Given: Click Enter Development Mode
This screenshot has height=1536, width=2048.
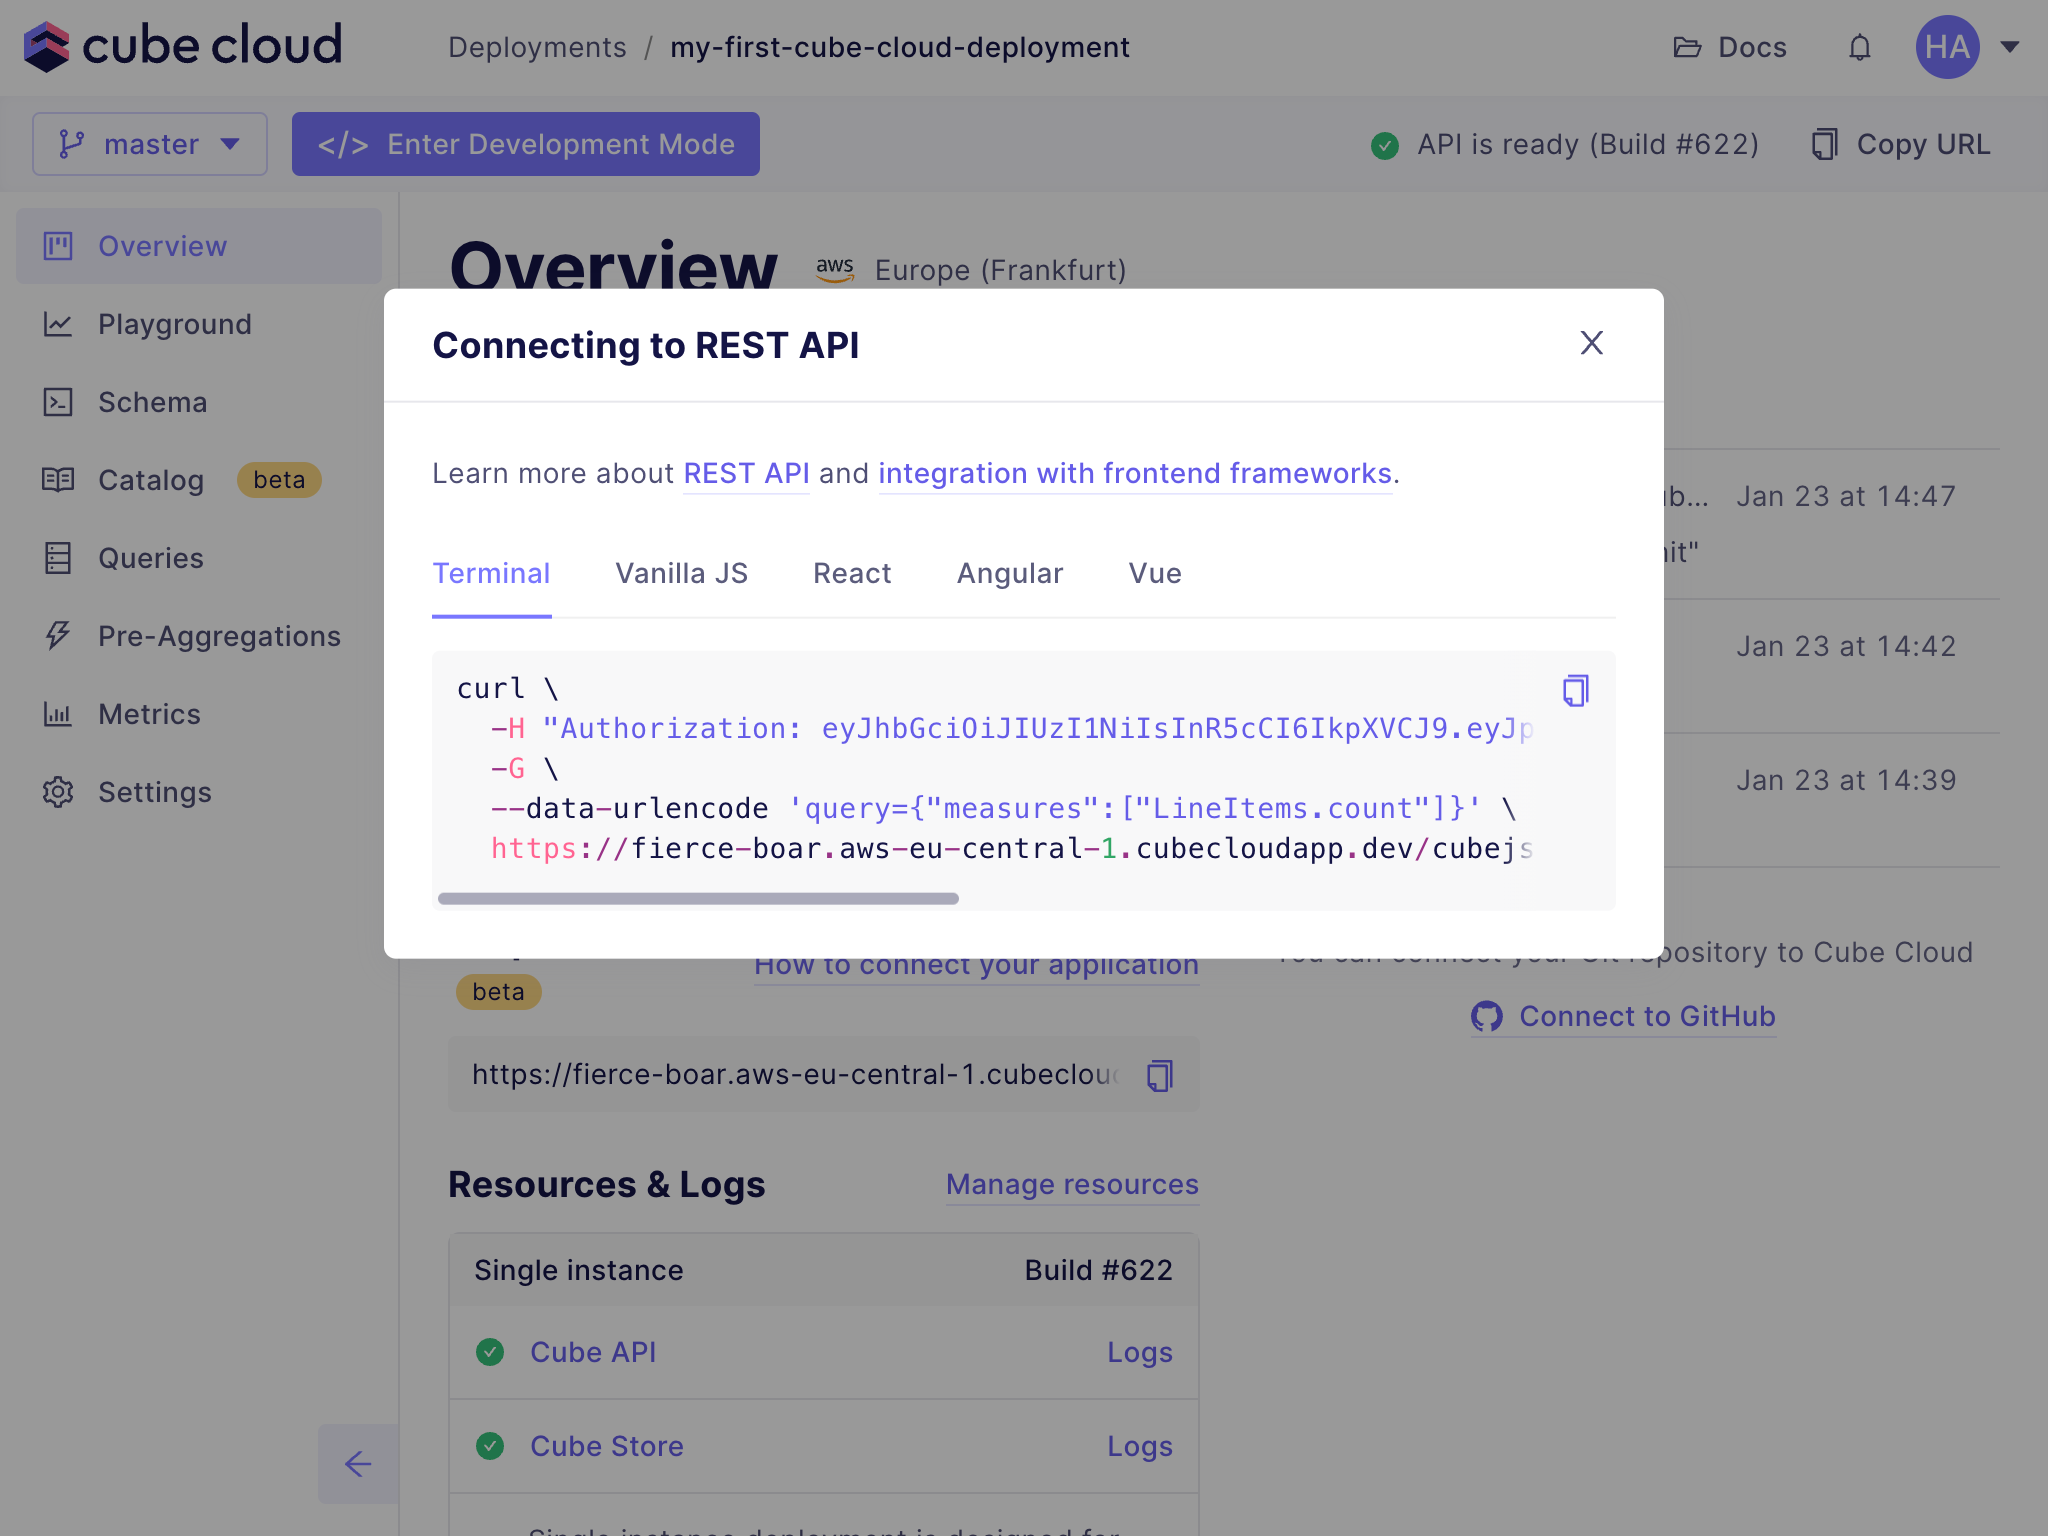Looking at the screenshot, I should (x=526, y=143).
